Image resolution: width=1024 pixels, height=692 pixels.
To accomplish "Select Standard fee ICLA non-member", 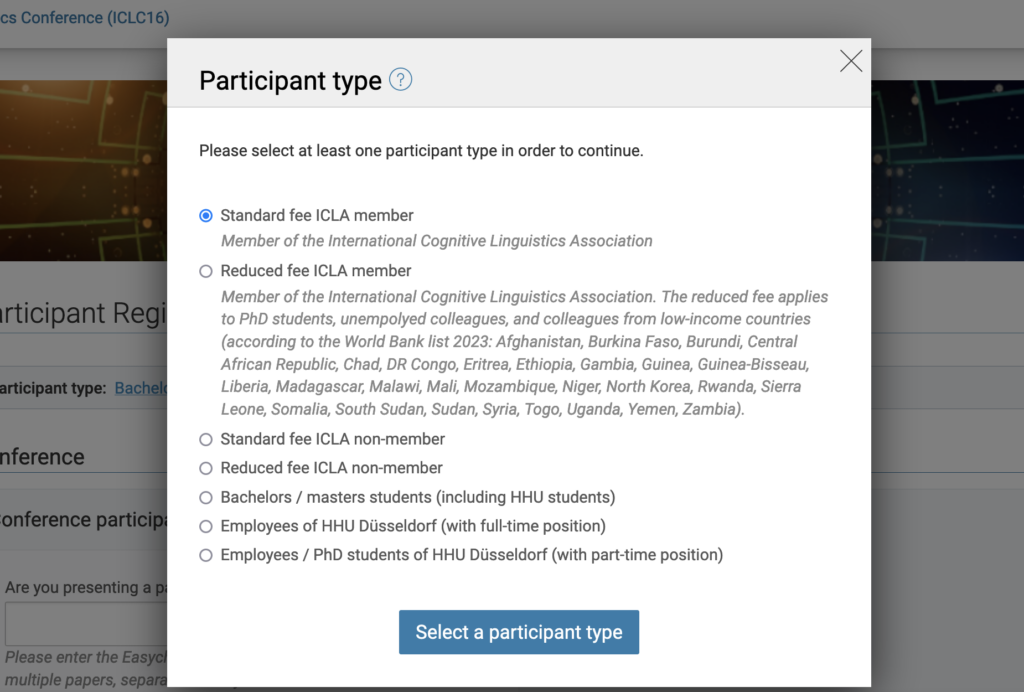I will coord(206,439).
